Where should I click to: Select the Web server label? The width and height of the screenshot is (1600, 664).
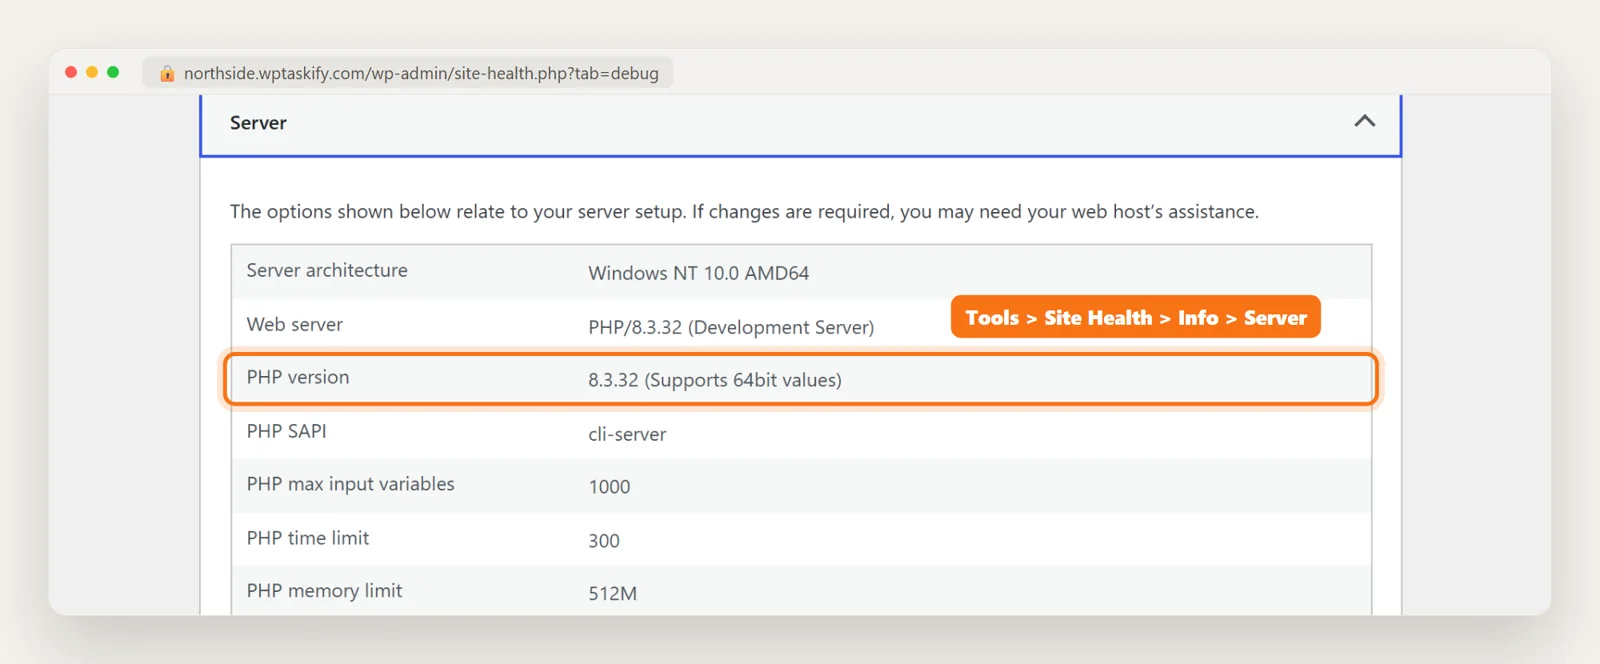click(x=295, y=324)
